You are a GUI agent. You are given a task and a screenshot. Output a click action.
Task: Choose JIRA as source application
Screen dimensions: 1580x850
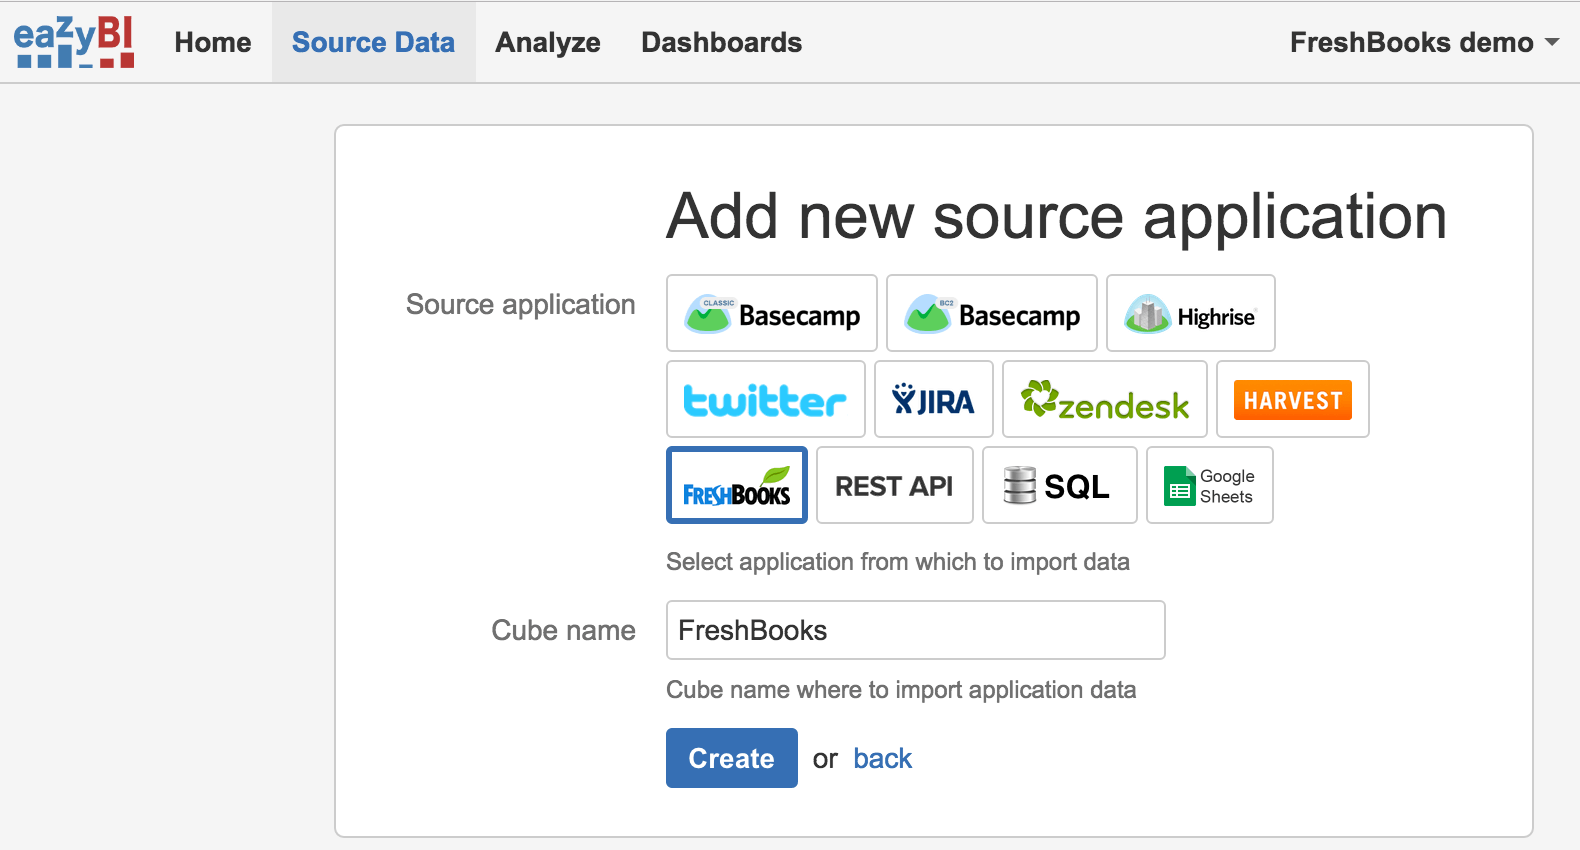pos(933,400)
